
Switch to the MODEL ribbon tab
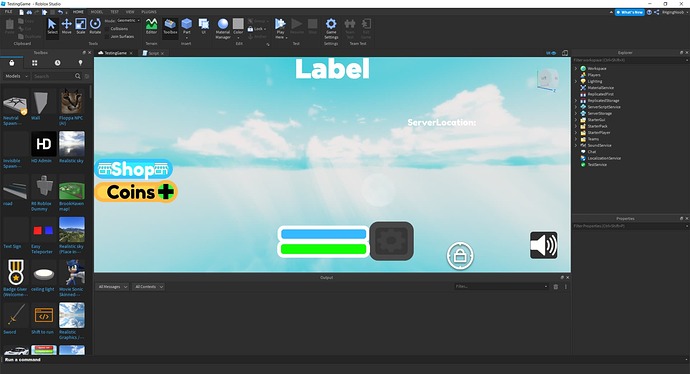[x=96, y=12]
